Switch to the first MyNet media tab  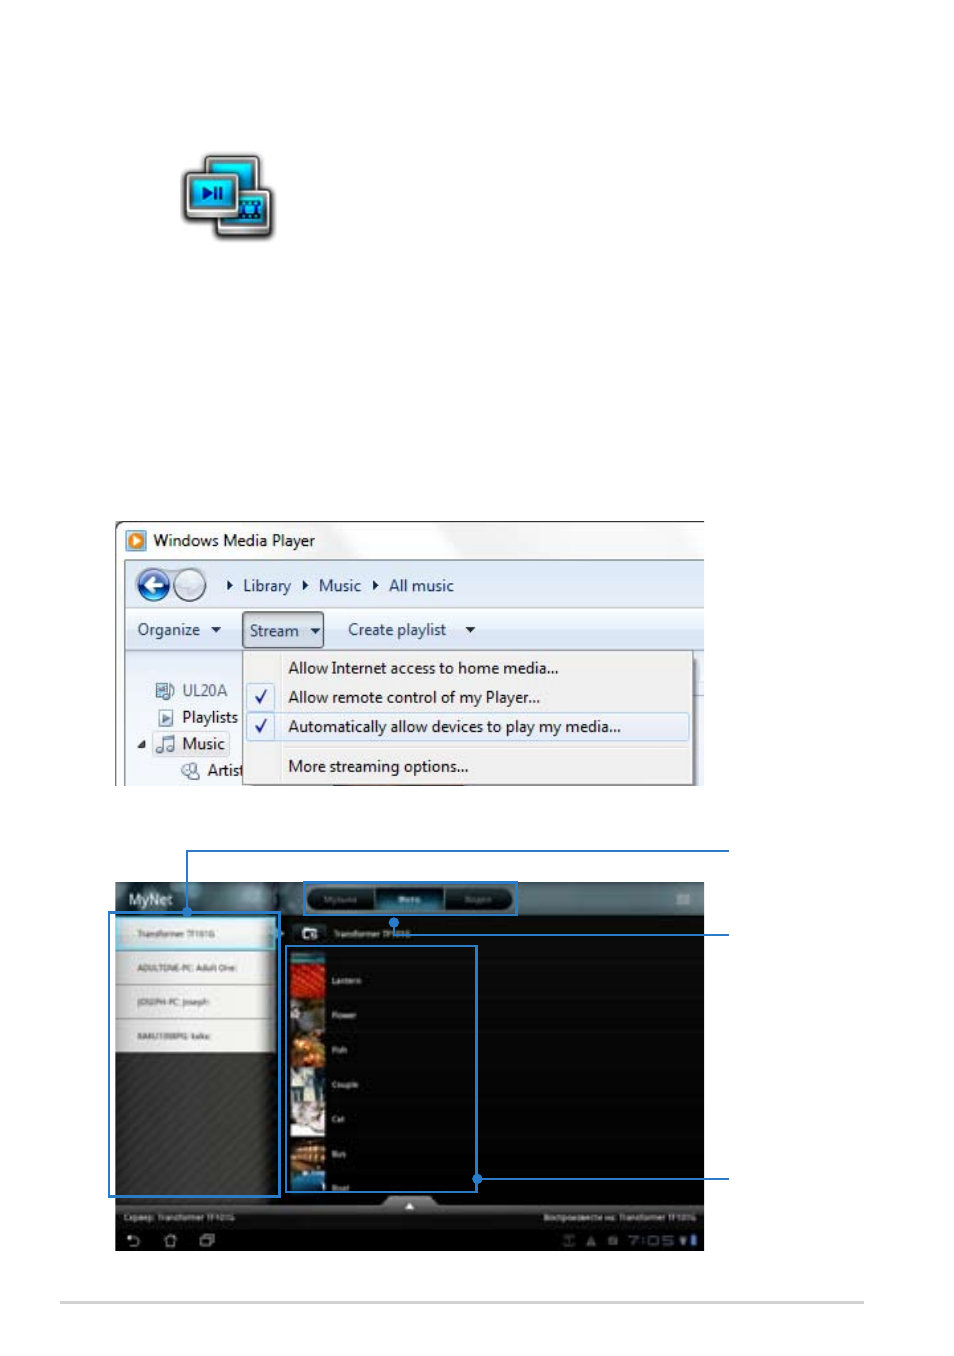click(x=340, y=899)
